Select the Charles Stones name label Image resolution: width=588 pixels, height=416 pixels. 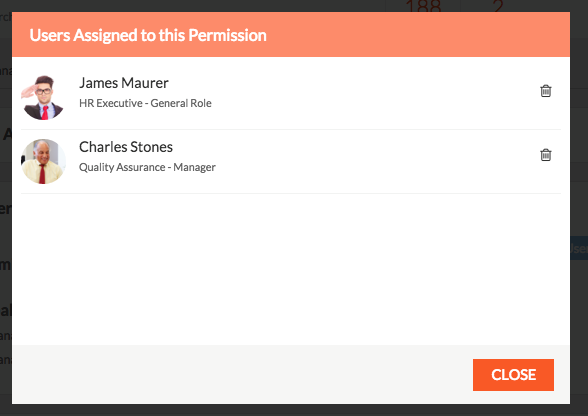pos(126,147)
